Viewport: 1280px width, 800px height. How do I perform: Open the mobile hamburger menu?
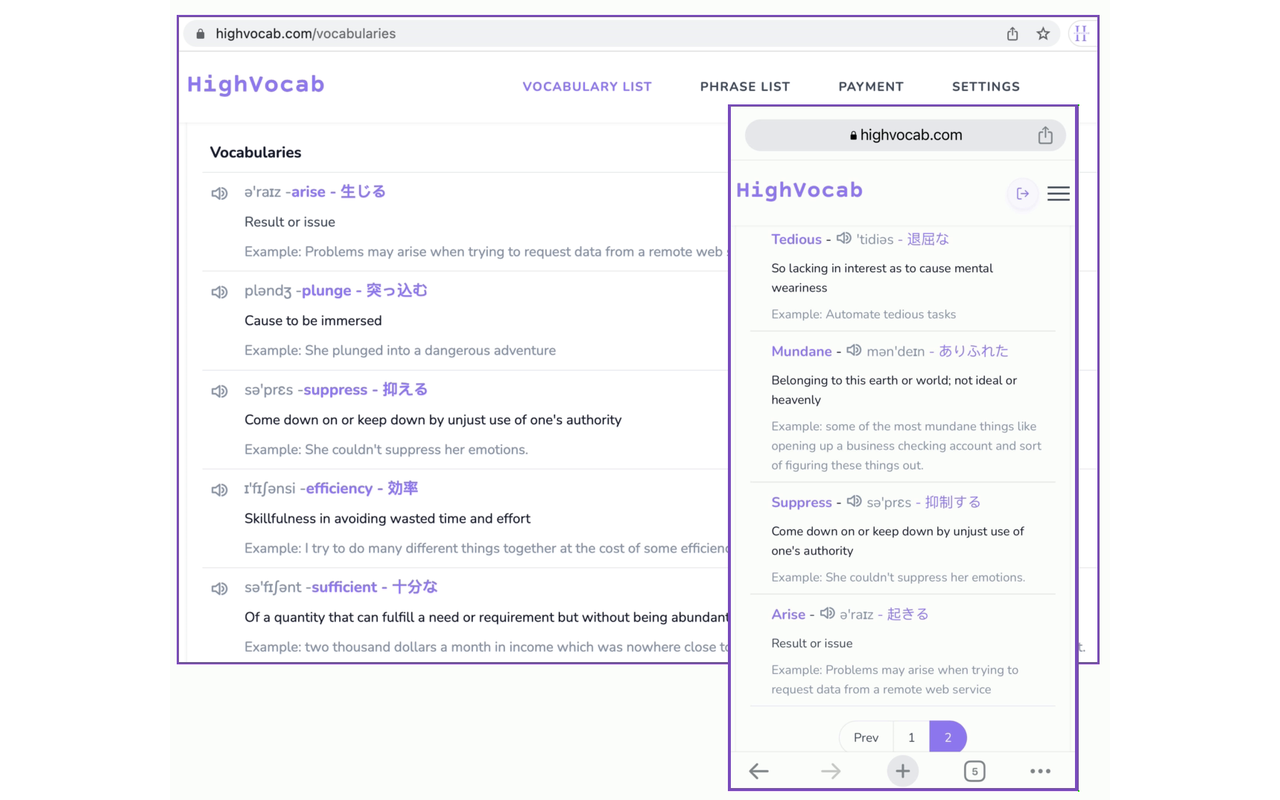(1058, 194)
